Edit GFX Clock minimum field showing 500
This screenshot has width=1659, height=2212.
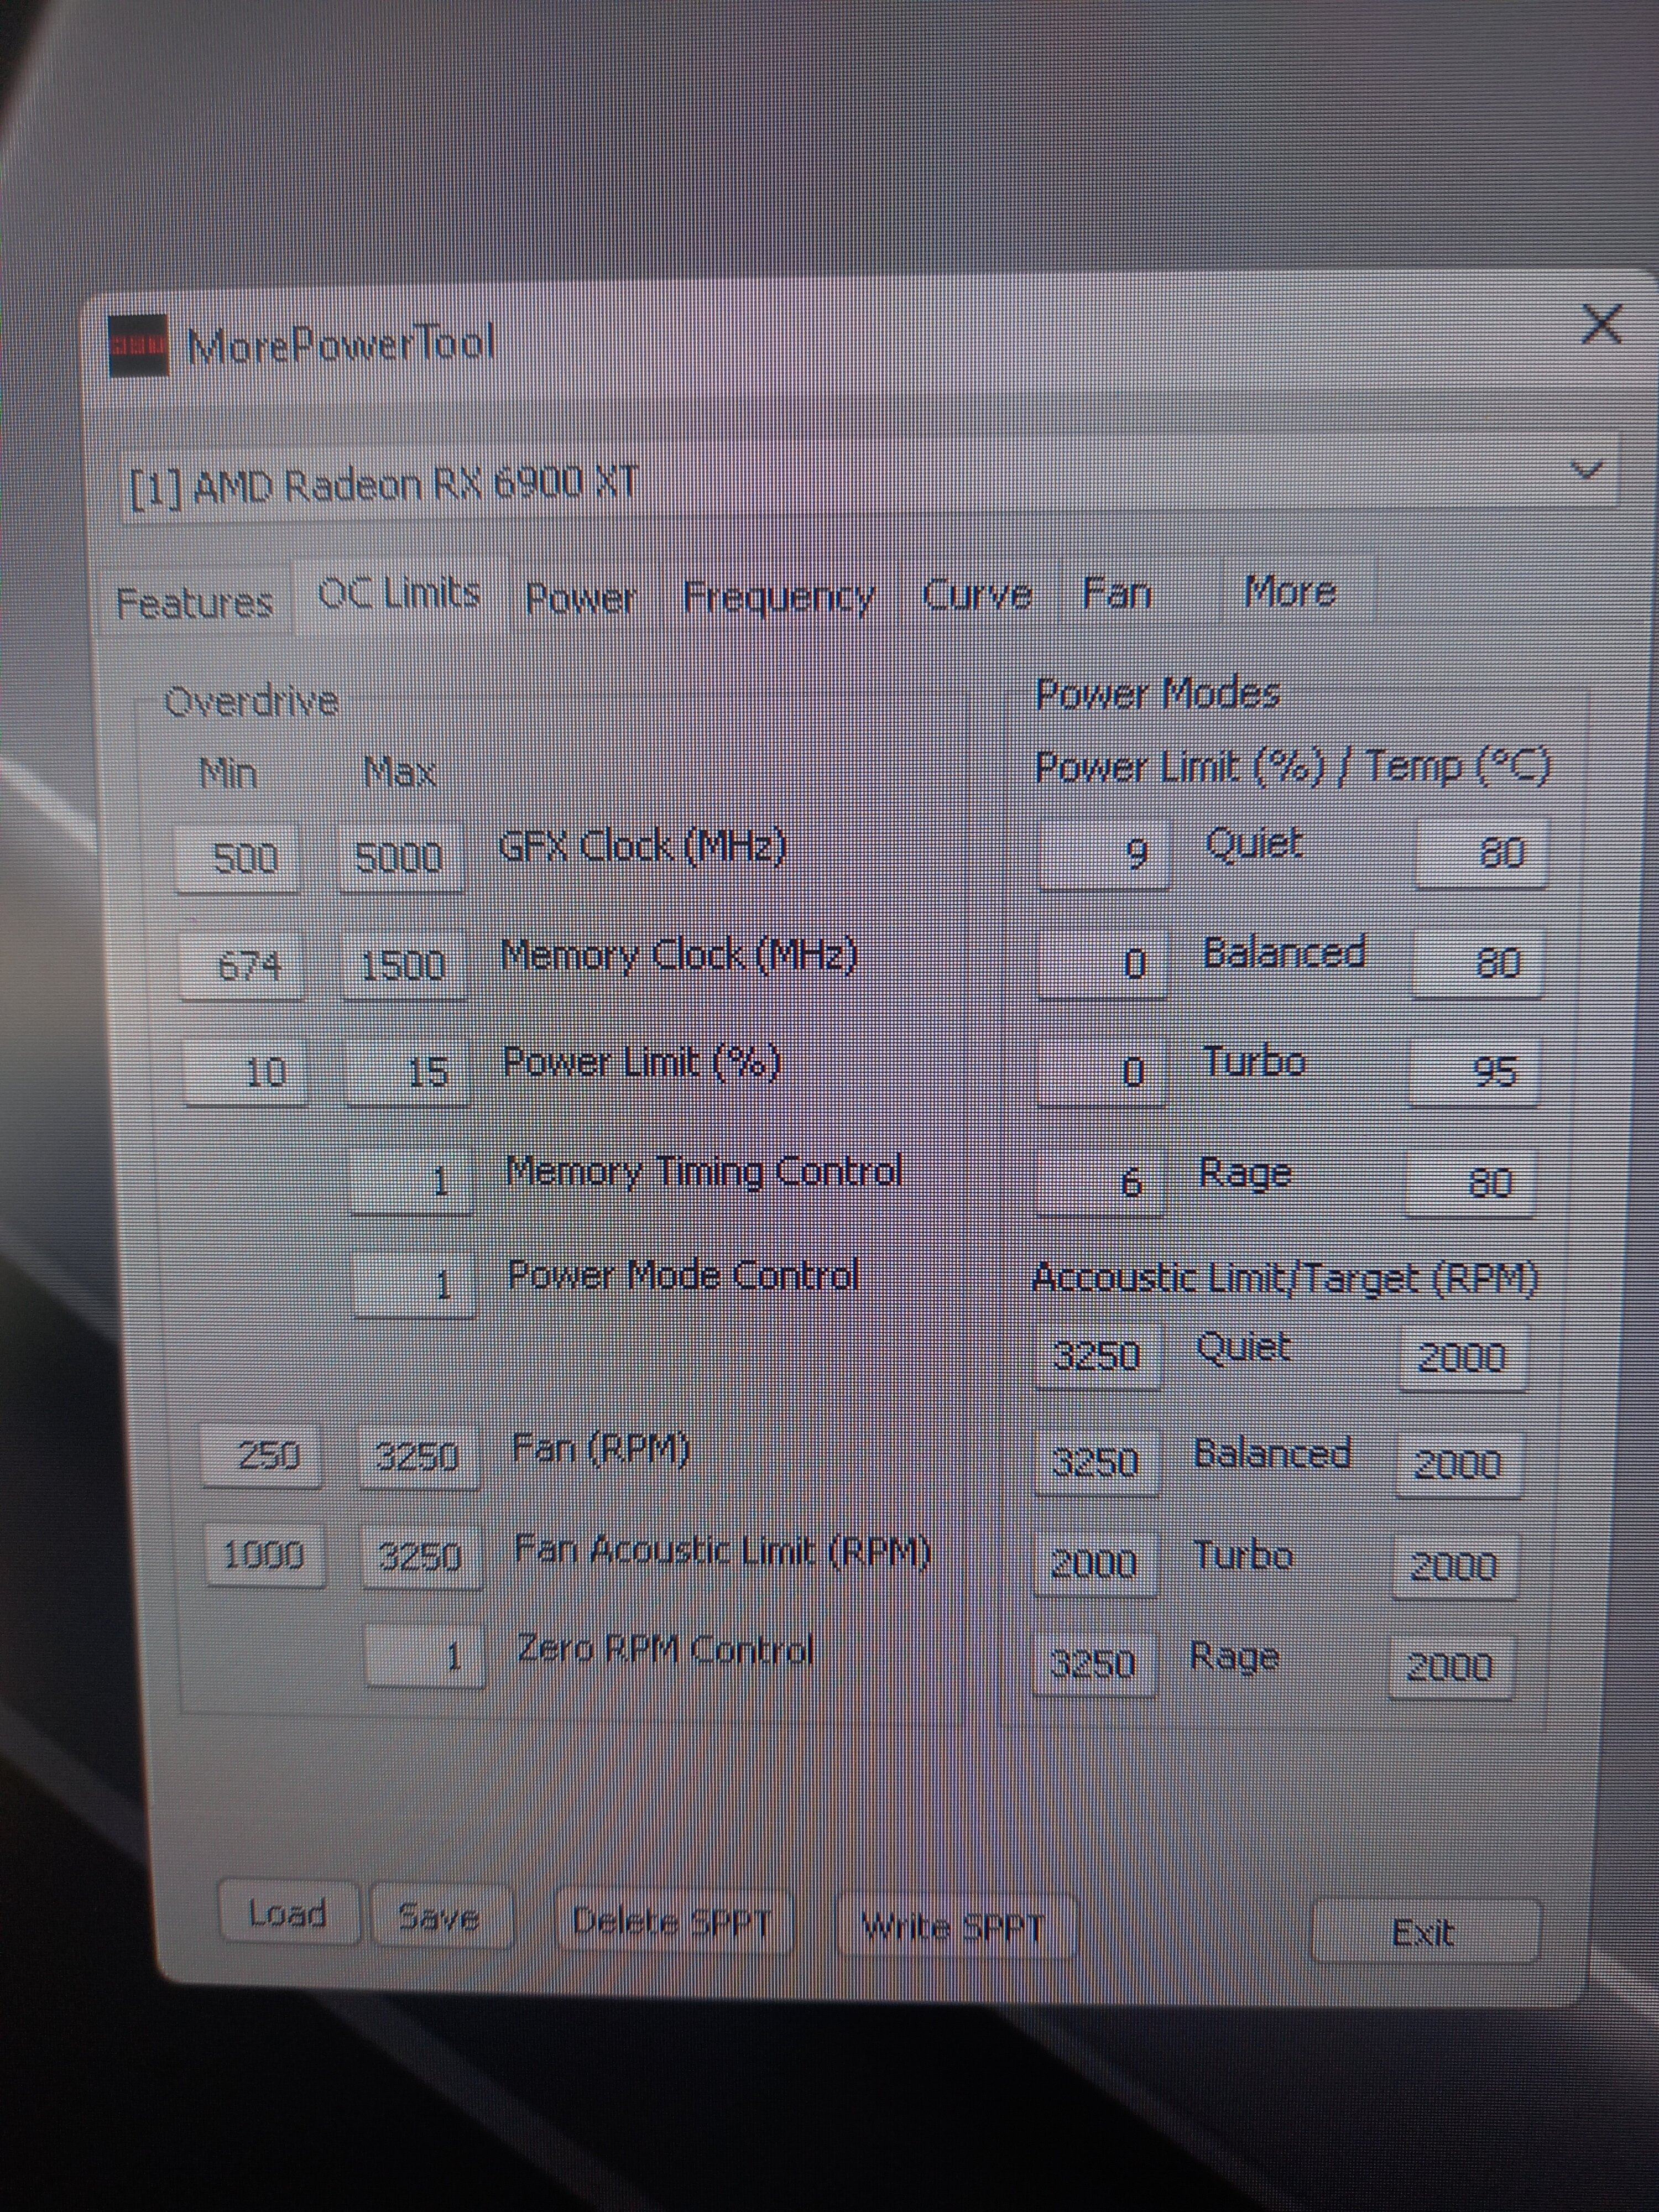(237, 858)
